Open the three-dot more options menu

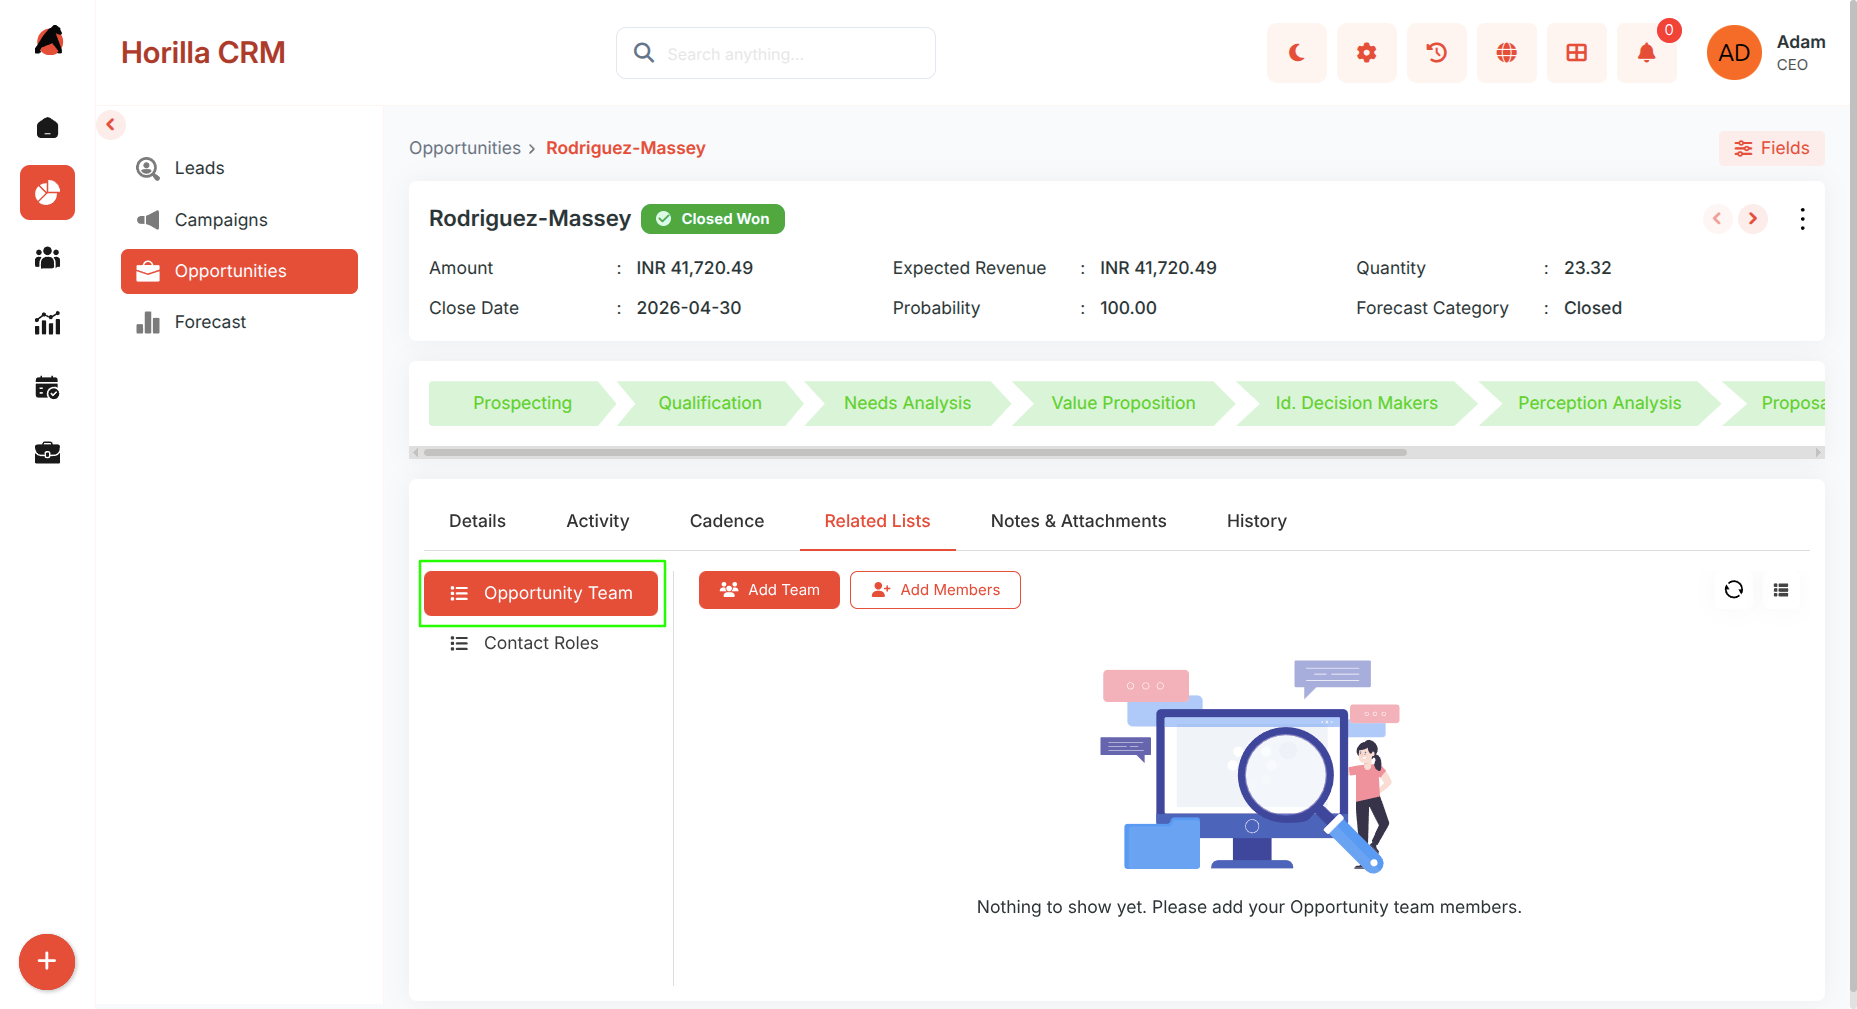point(1802,219)
